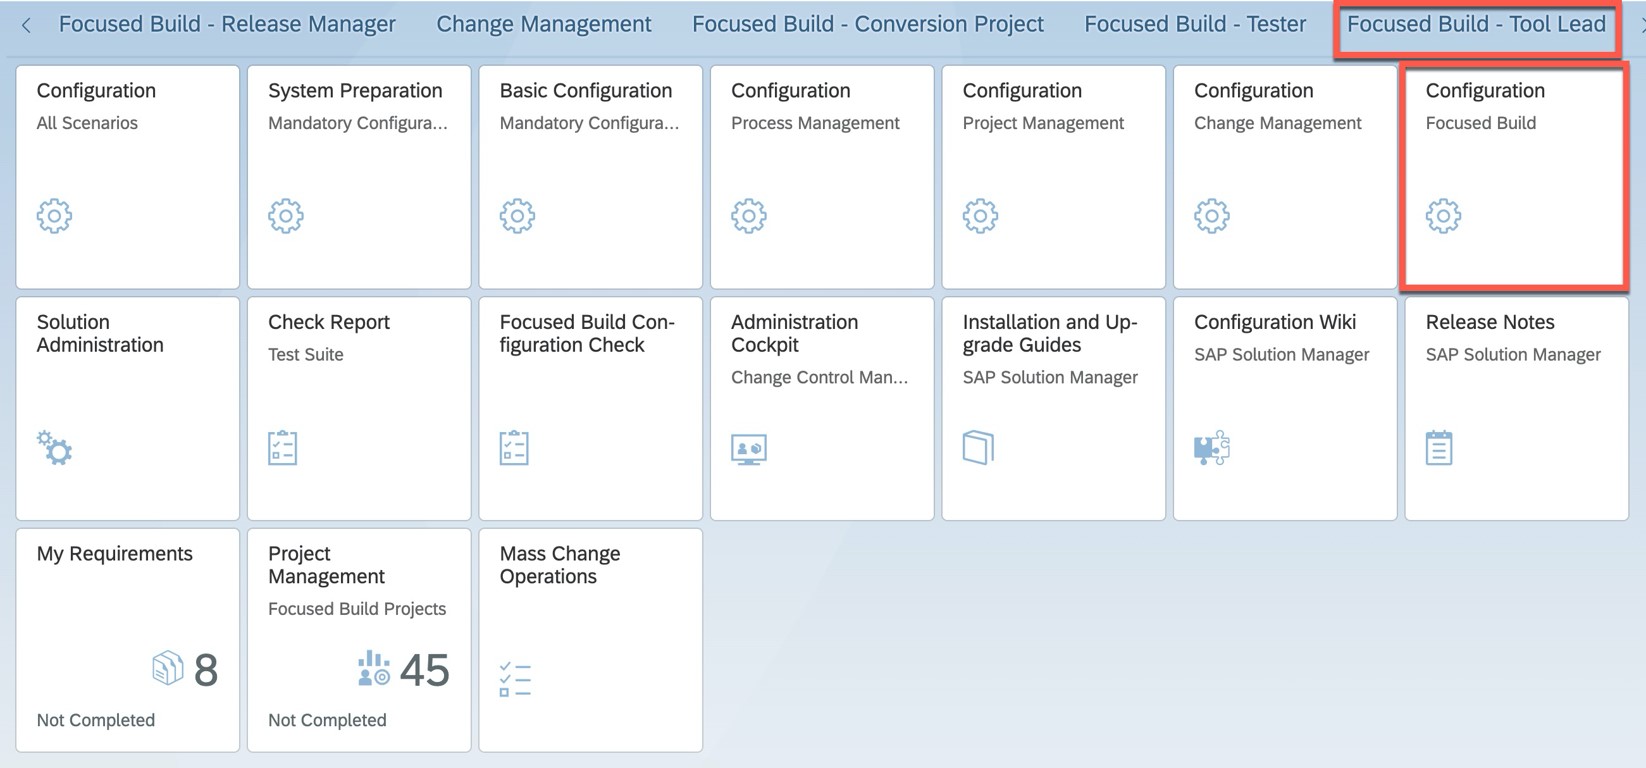Open Configuration Change Management tile subtitle

point(1277,123)
